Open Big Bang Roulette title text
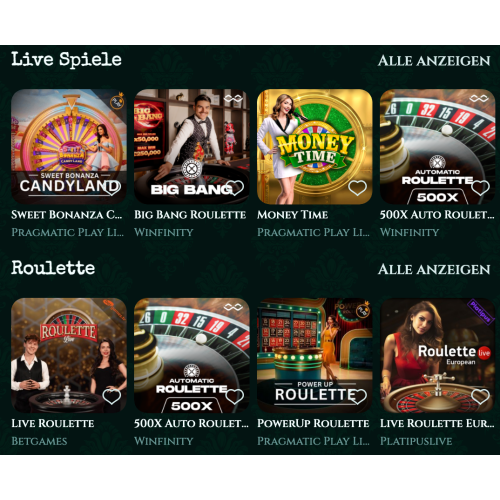Viewport: 500px width, 500px height. tap(190, 215)
